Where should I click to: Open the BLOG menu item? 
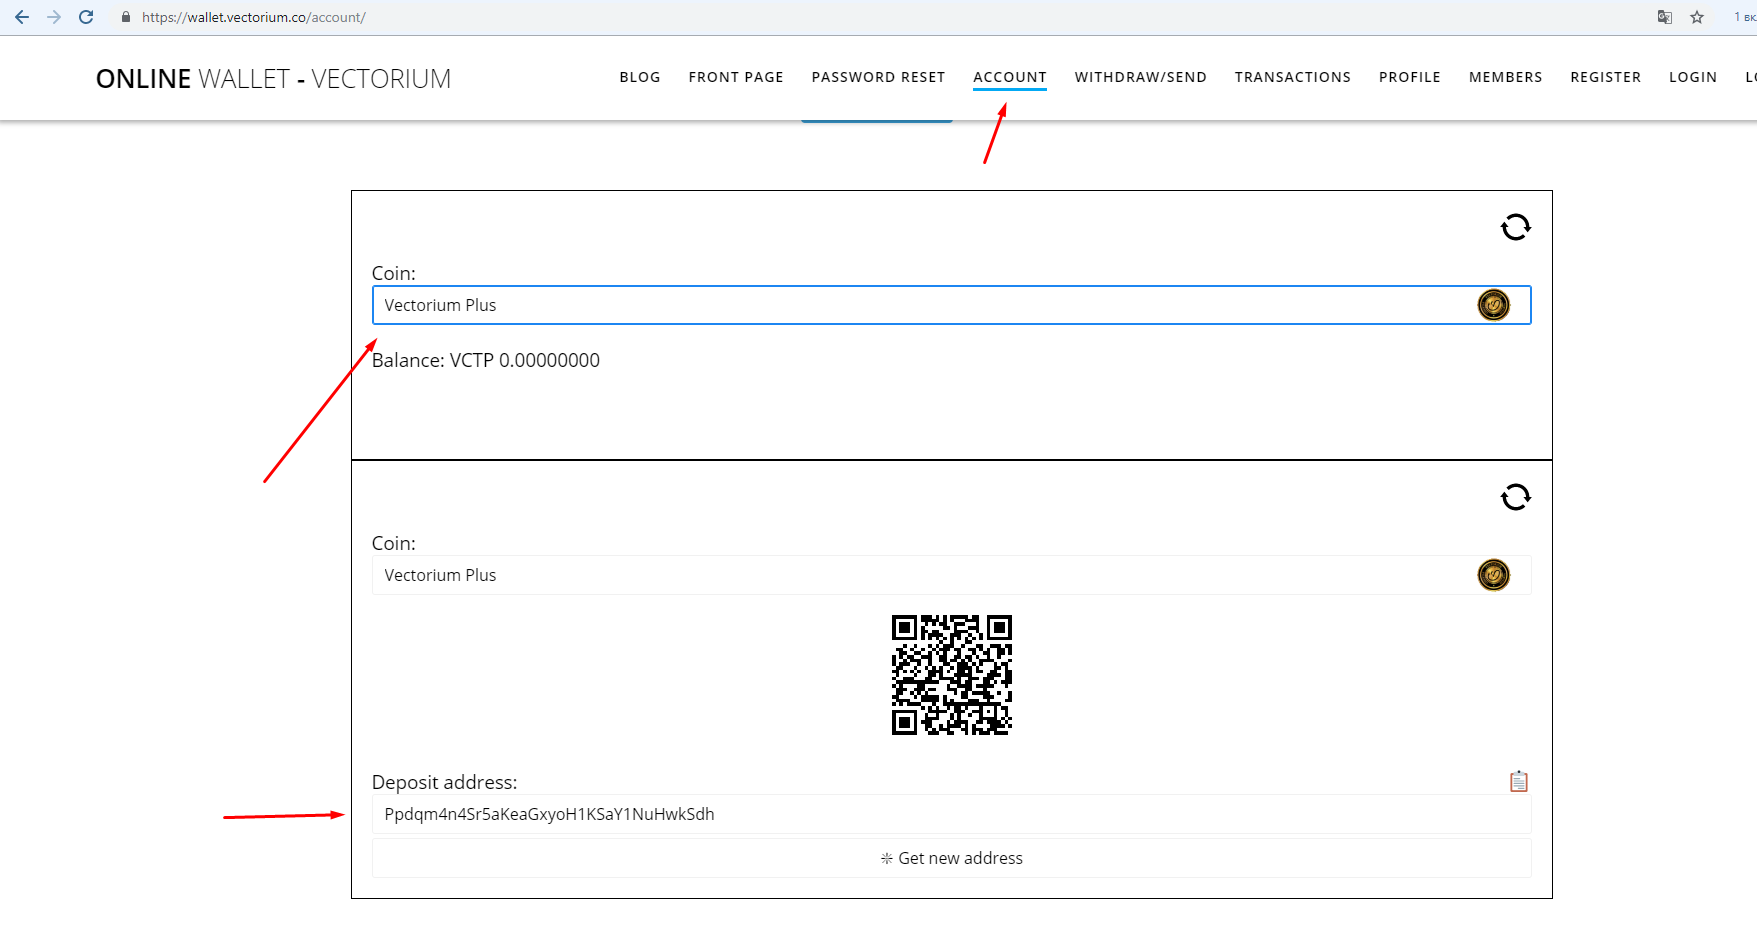click(640, 77)
